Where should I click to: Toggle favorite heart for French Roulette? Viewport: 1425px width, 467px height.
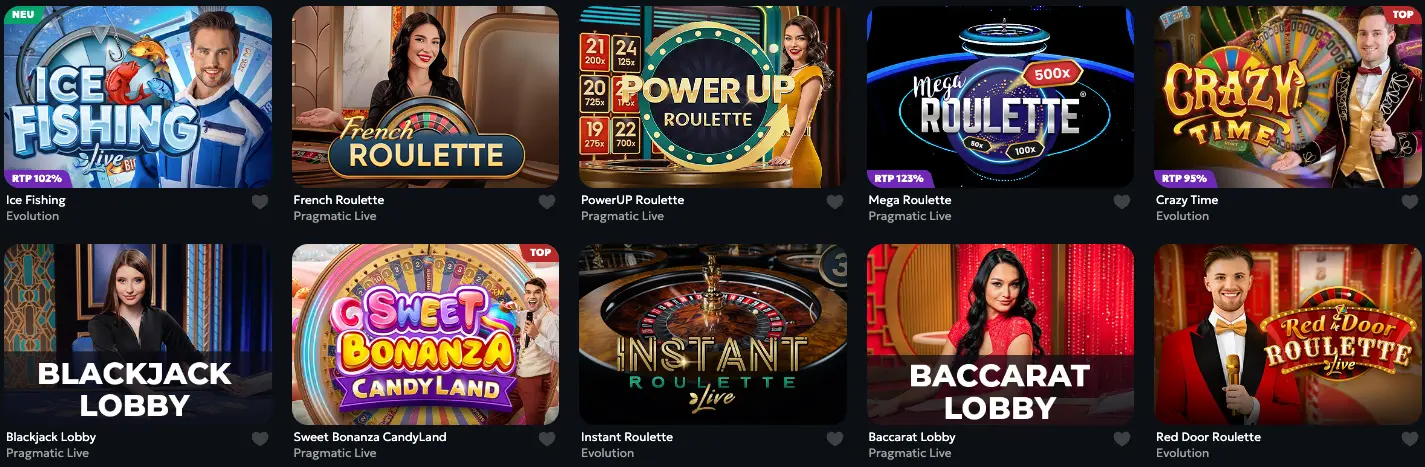[547, 201]
